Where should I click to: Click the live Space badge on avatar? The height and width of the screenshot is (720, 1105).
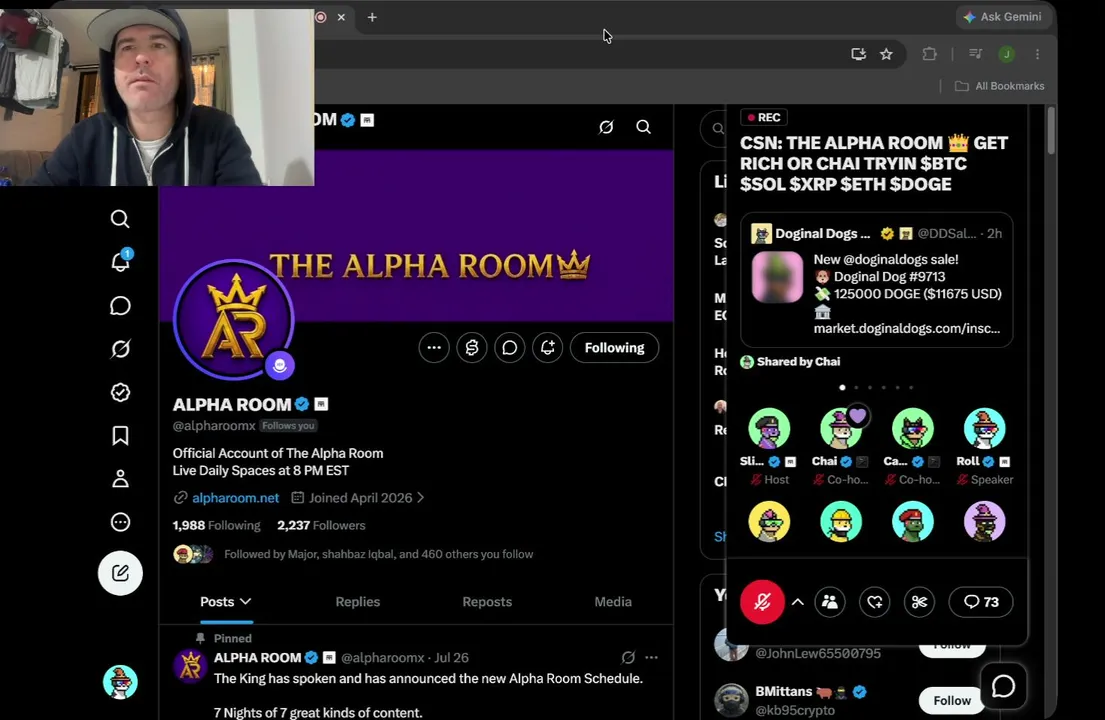pyautogui.click(x=280, y=366)
